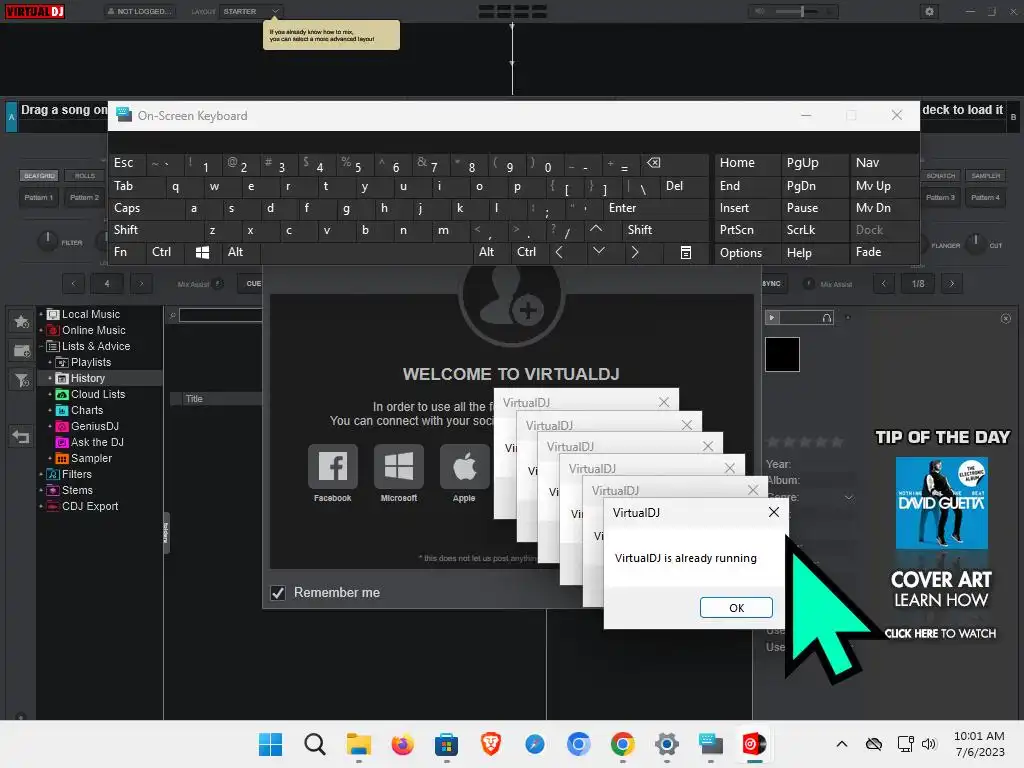
Task: Select Ask the DJ folder
Action: coord(97,442)
